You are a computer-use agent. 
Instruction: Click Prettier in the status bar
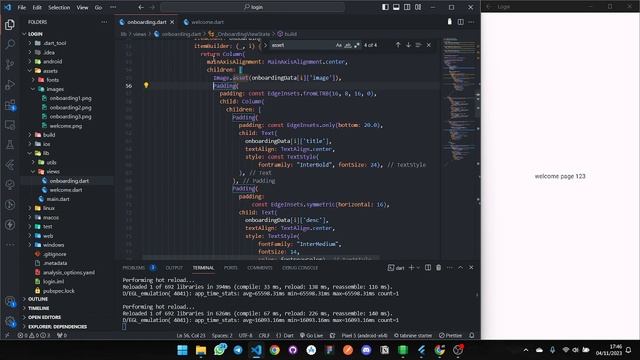[x=450, y=336]
